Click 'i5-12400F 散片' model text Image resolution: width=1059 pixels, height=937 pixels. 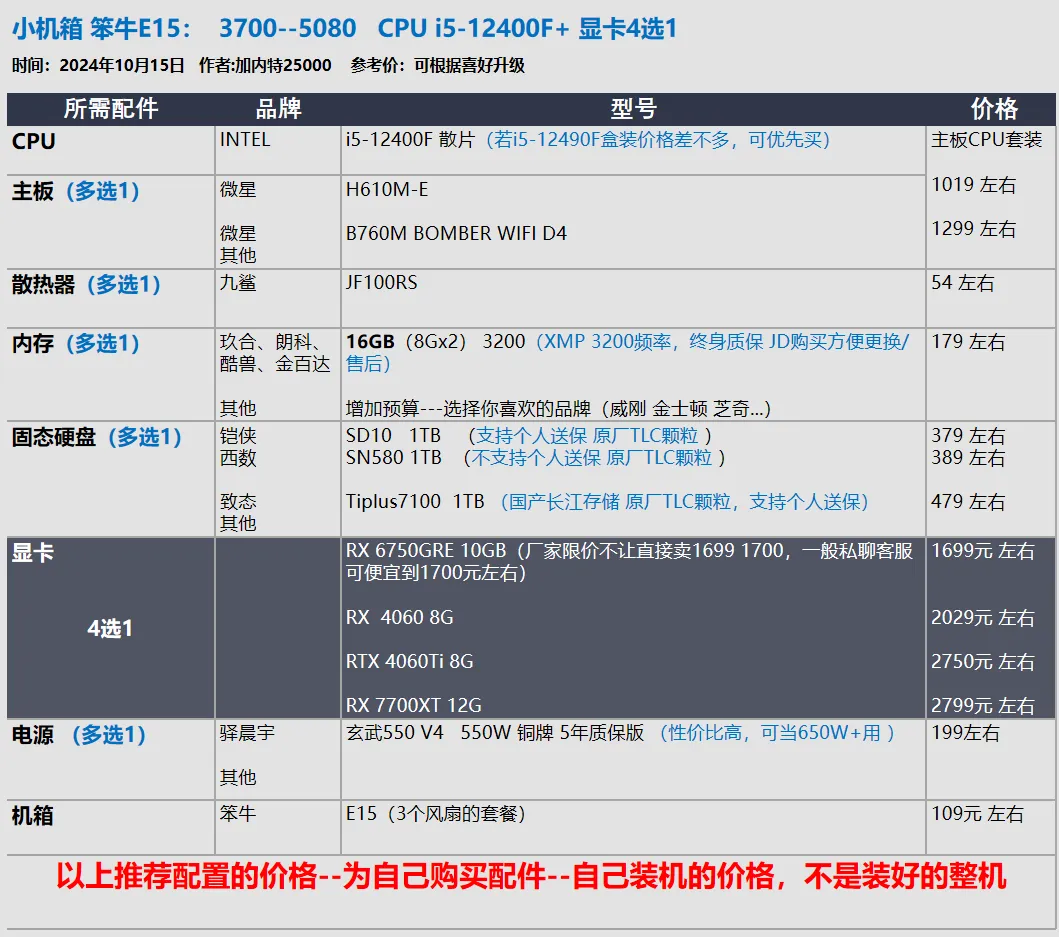(x=410, y=140)
